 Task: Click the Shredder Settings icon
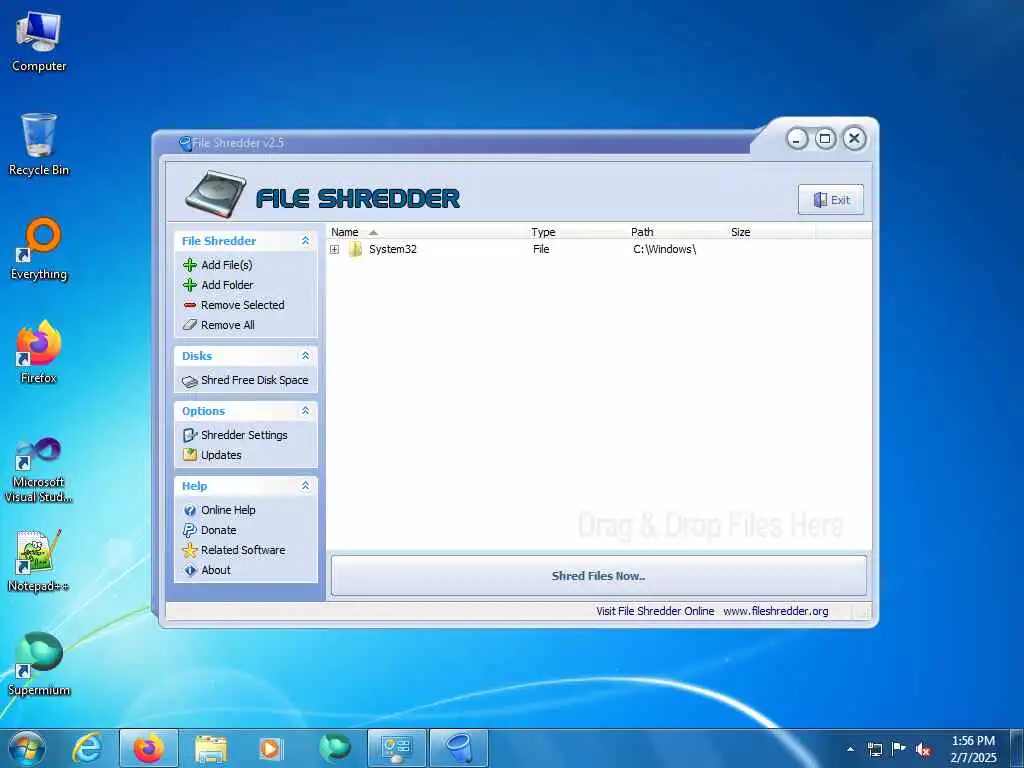tap(190, 435)
